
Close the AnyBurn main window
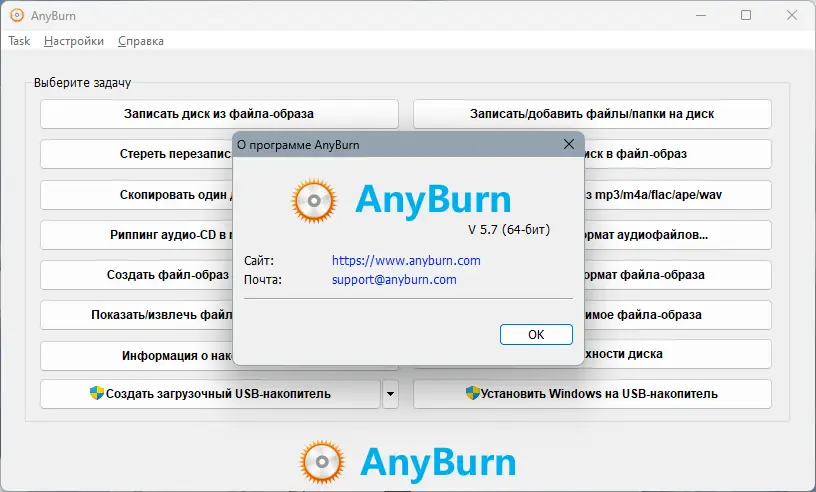(792, 15)
